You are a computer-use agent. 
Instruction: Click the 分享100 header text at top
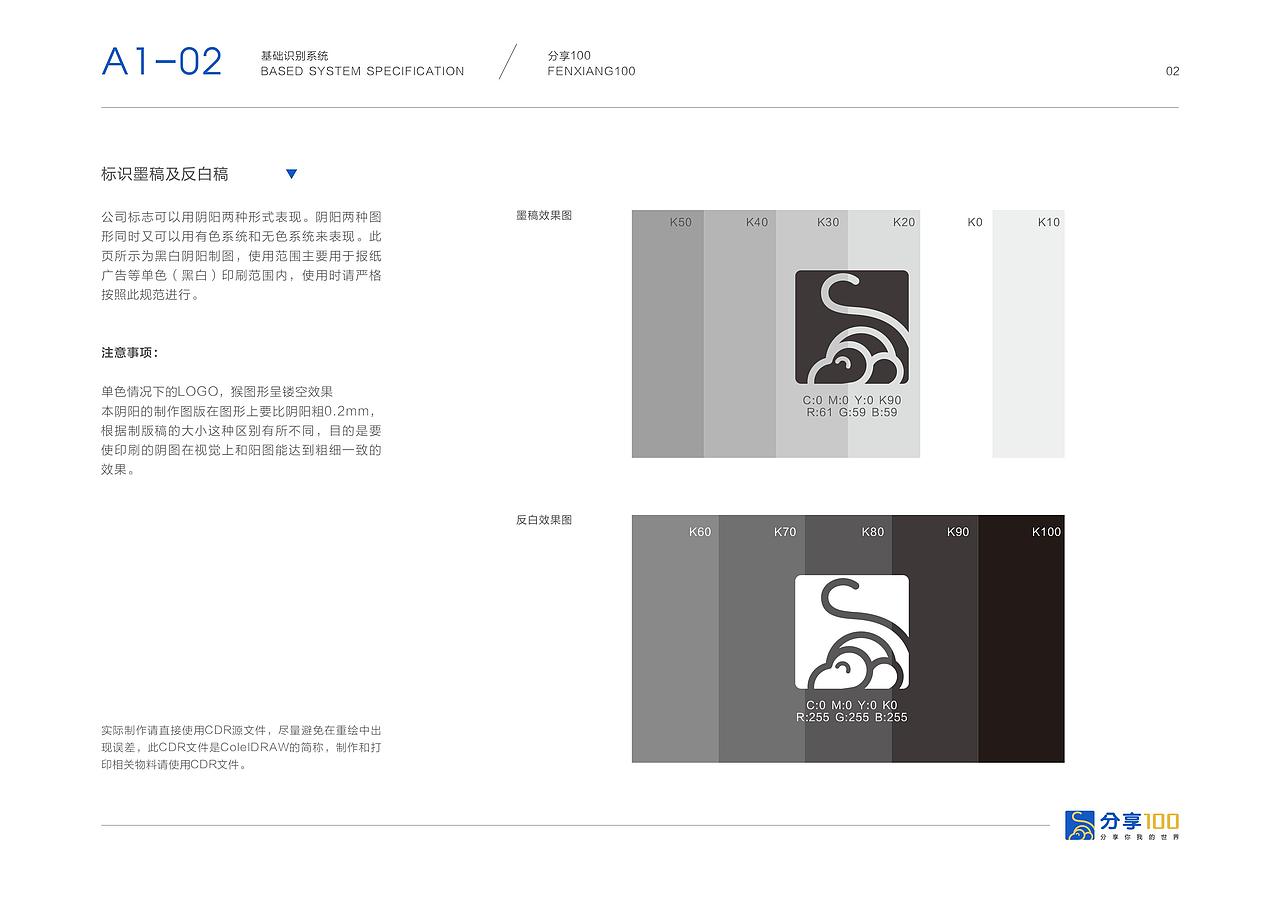[570, 56]
